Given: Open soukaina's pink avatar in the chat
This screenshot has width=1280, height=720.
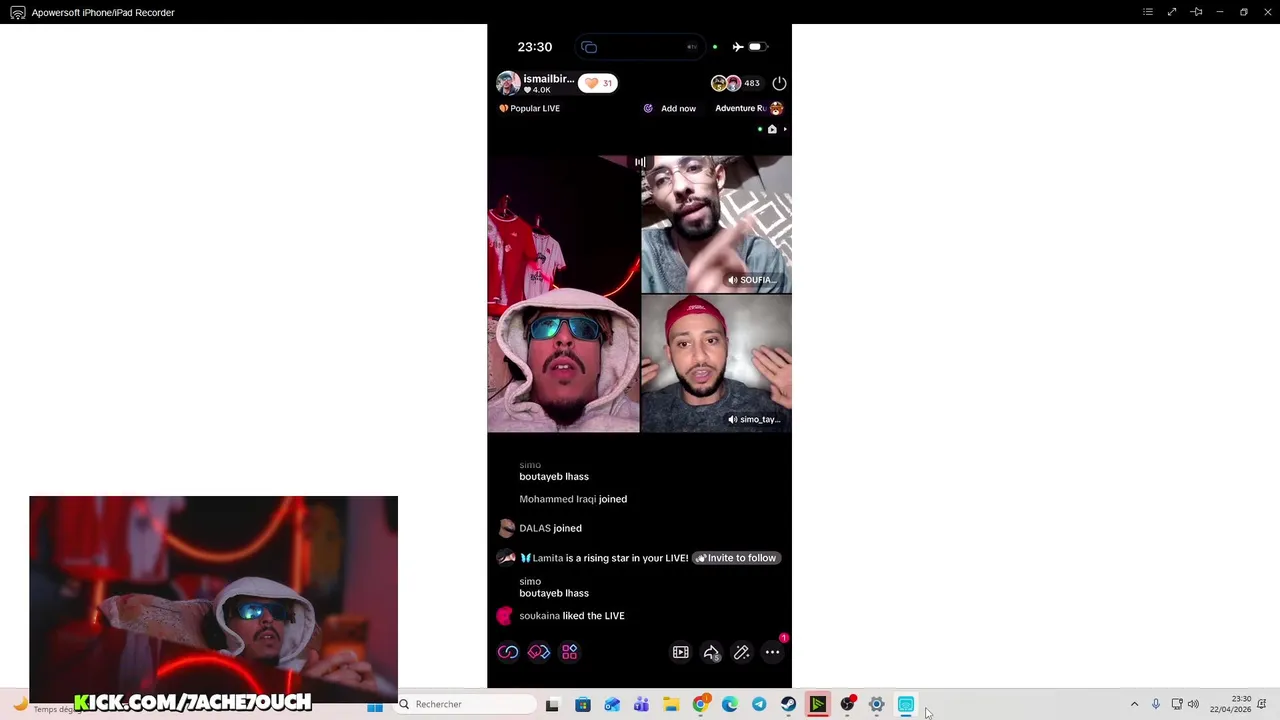Looking at the screenshot, I should tap(505, 616).
